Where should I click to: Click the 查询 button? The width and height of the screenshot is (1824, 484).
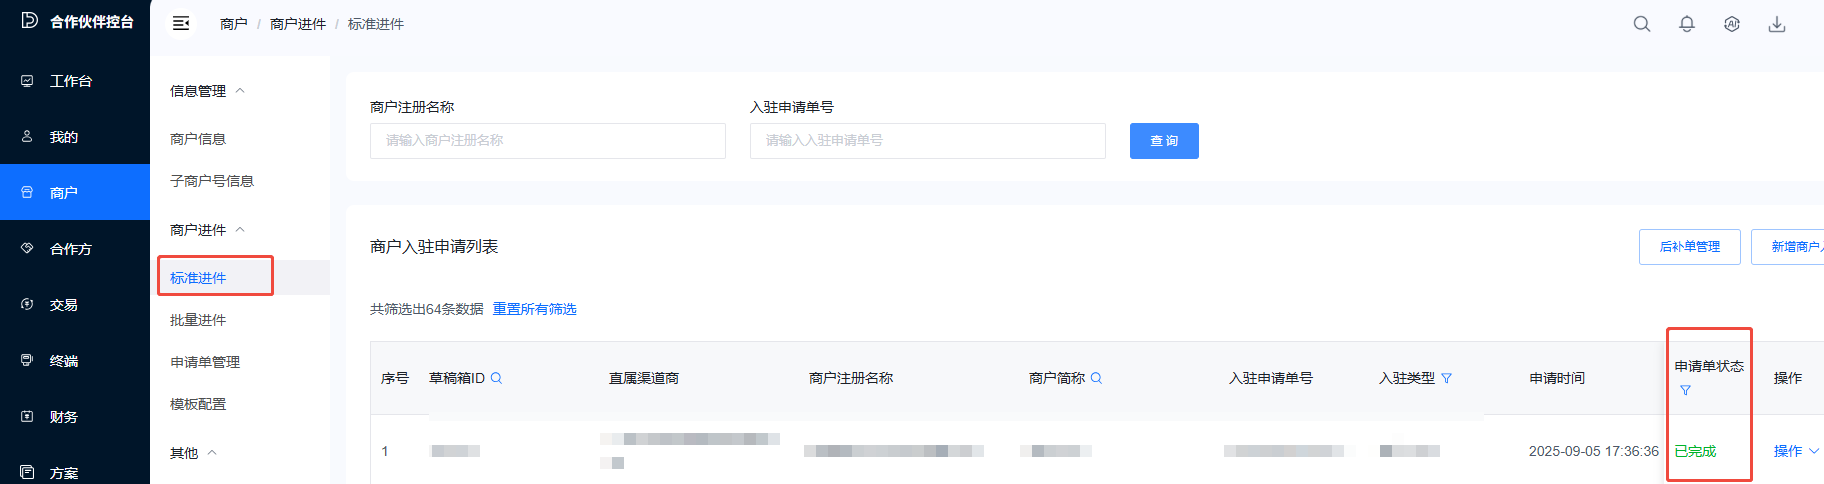point(1164,141)
